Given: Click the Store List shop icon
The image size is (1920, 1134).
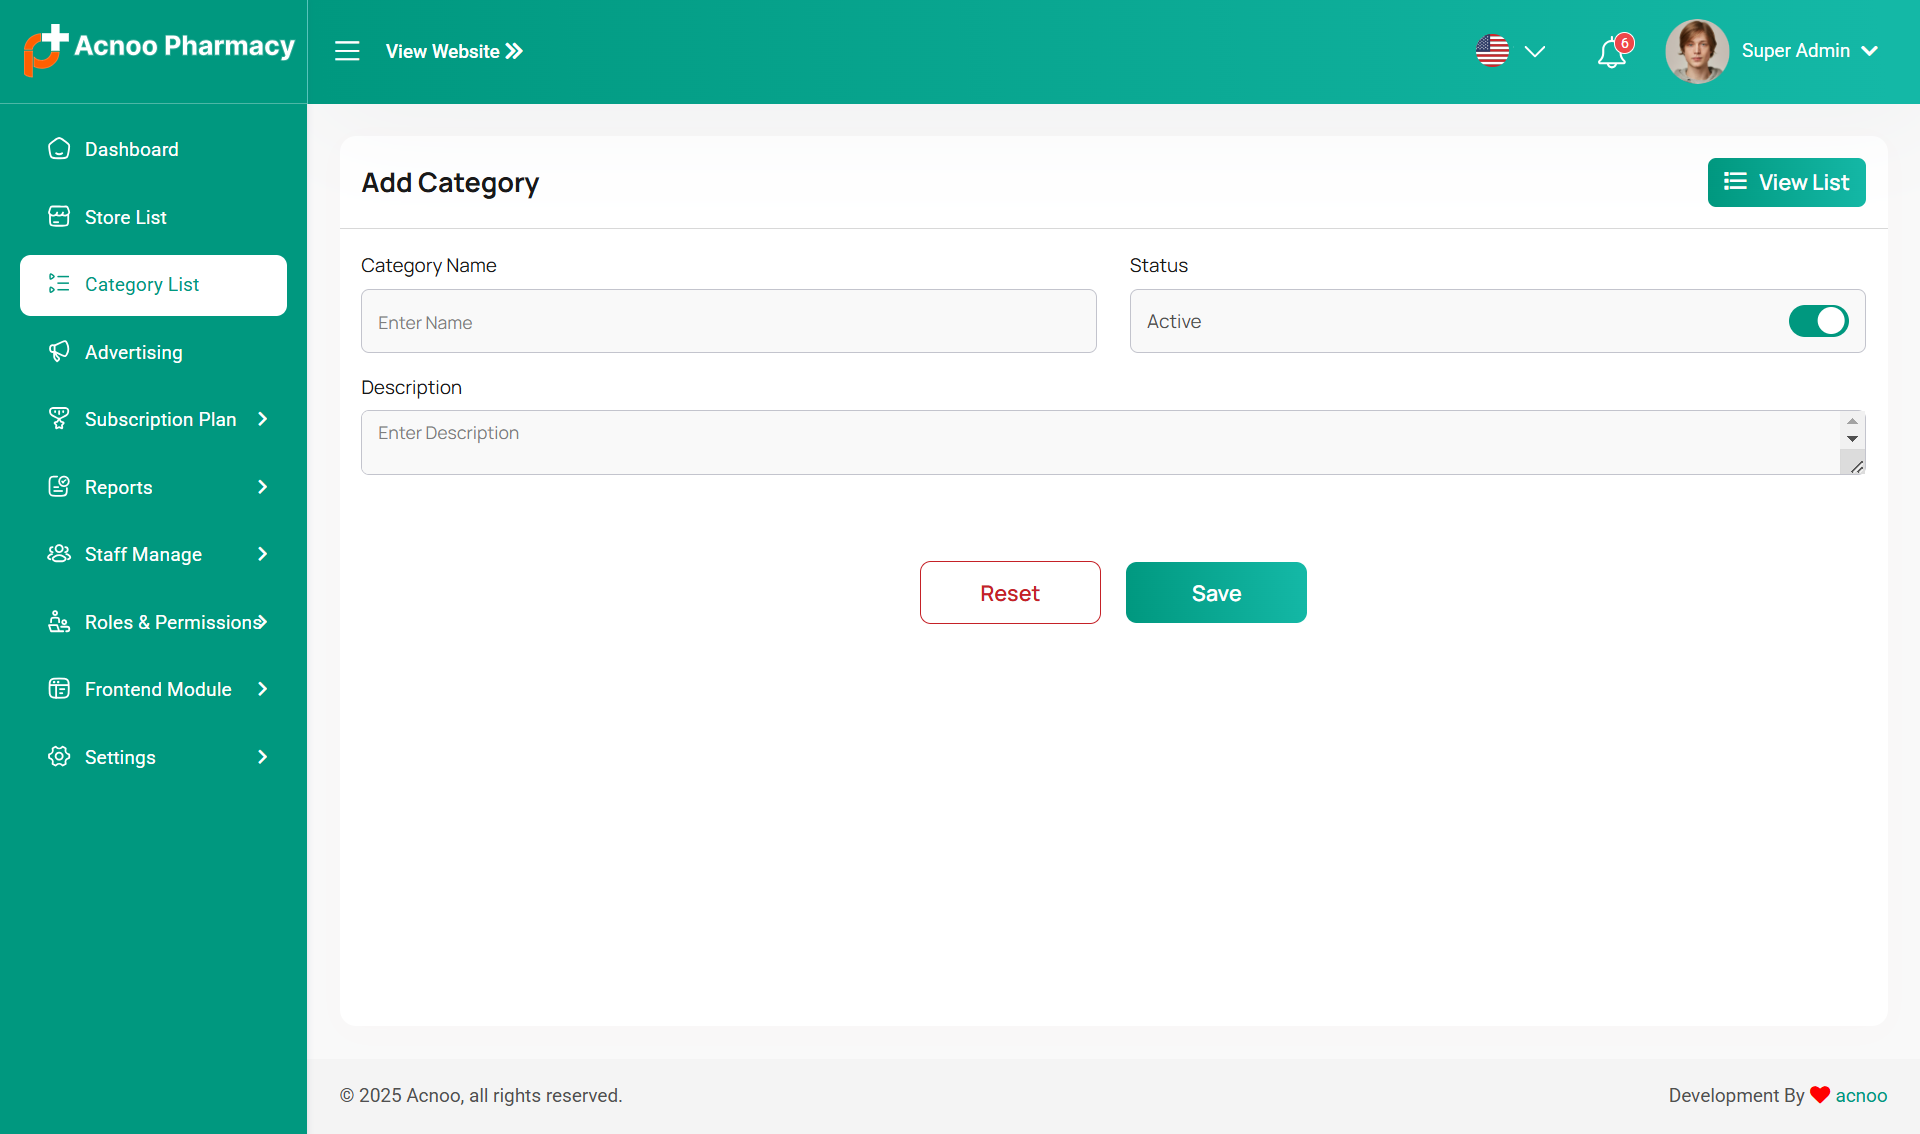Looking at the screenshot, I should point(59,217).
